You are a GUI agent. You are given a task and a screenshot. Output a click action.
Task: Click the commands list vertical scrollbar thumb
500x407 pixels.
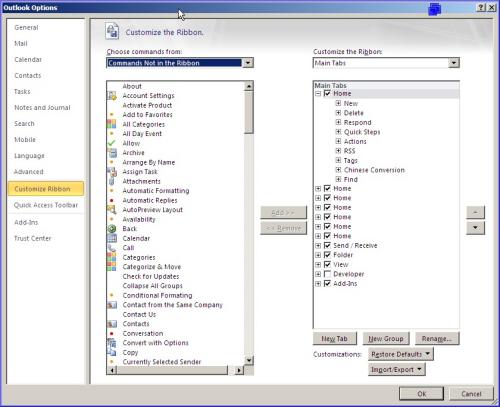click(x=249, y=112)
